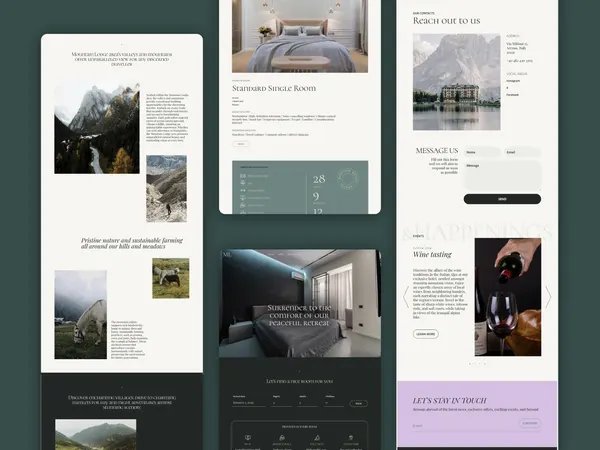
Task: Click the 'LET'S STAY IN TOUCH' heading
Action: [x=449, y=401]
